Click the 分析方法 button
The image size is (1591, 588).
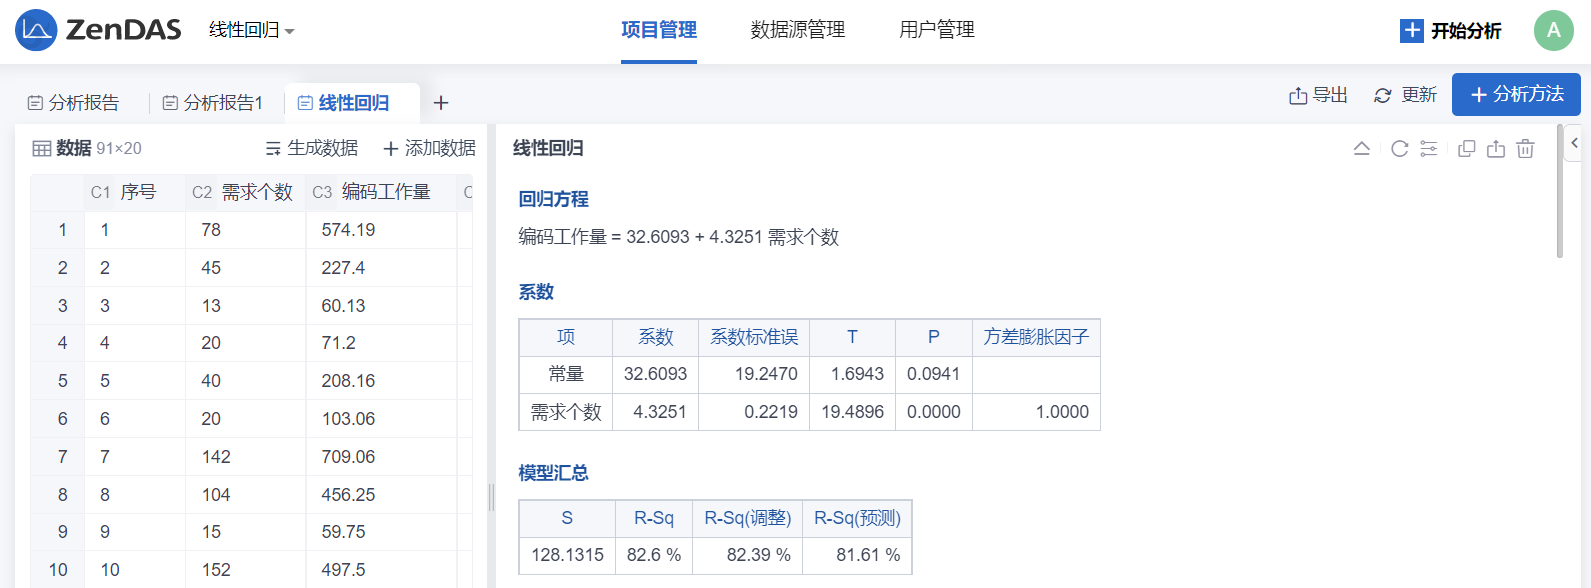pos(1516,95)
